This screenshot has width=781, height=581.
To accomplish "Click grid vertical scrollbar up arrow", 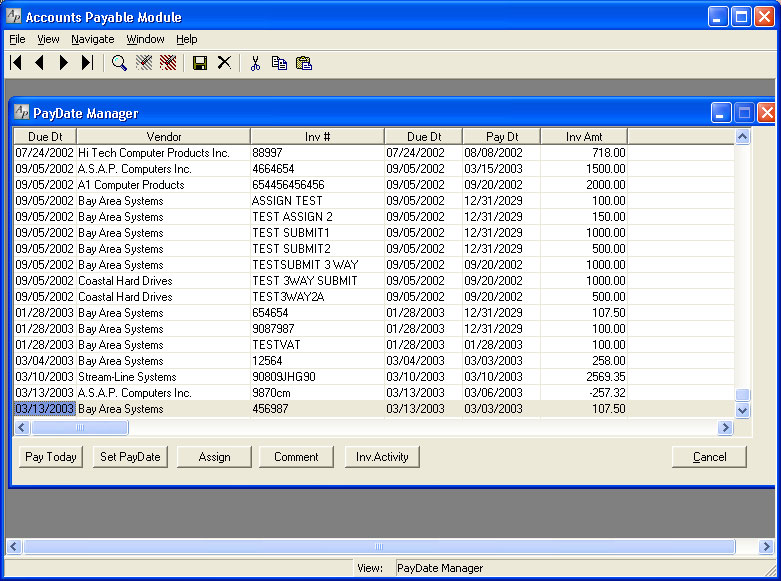I will click(x=742, y=137).
